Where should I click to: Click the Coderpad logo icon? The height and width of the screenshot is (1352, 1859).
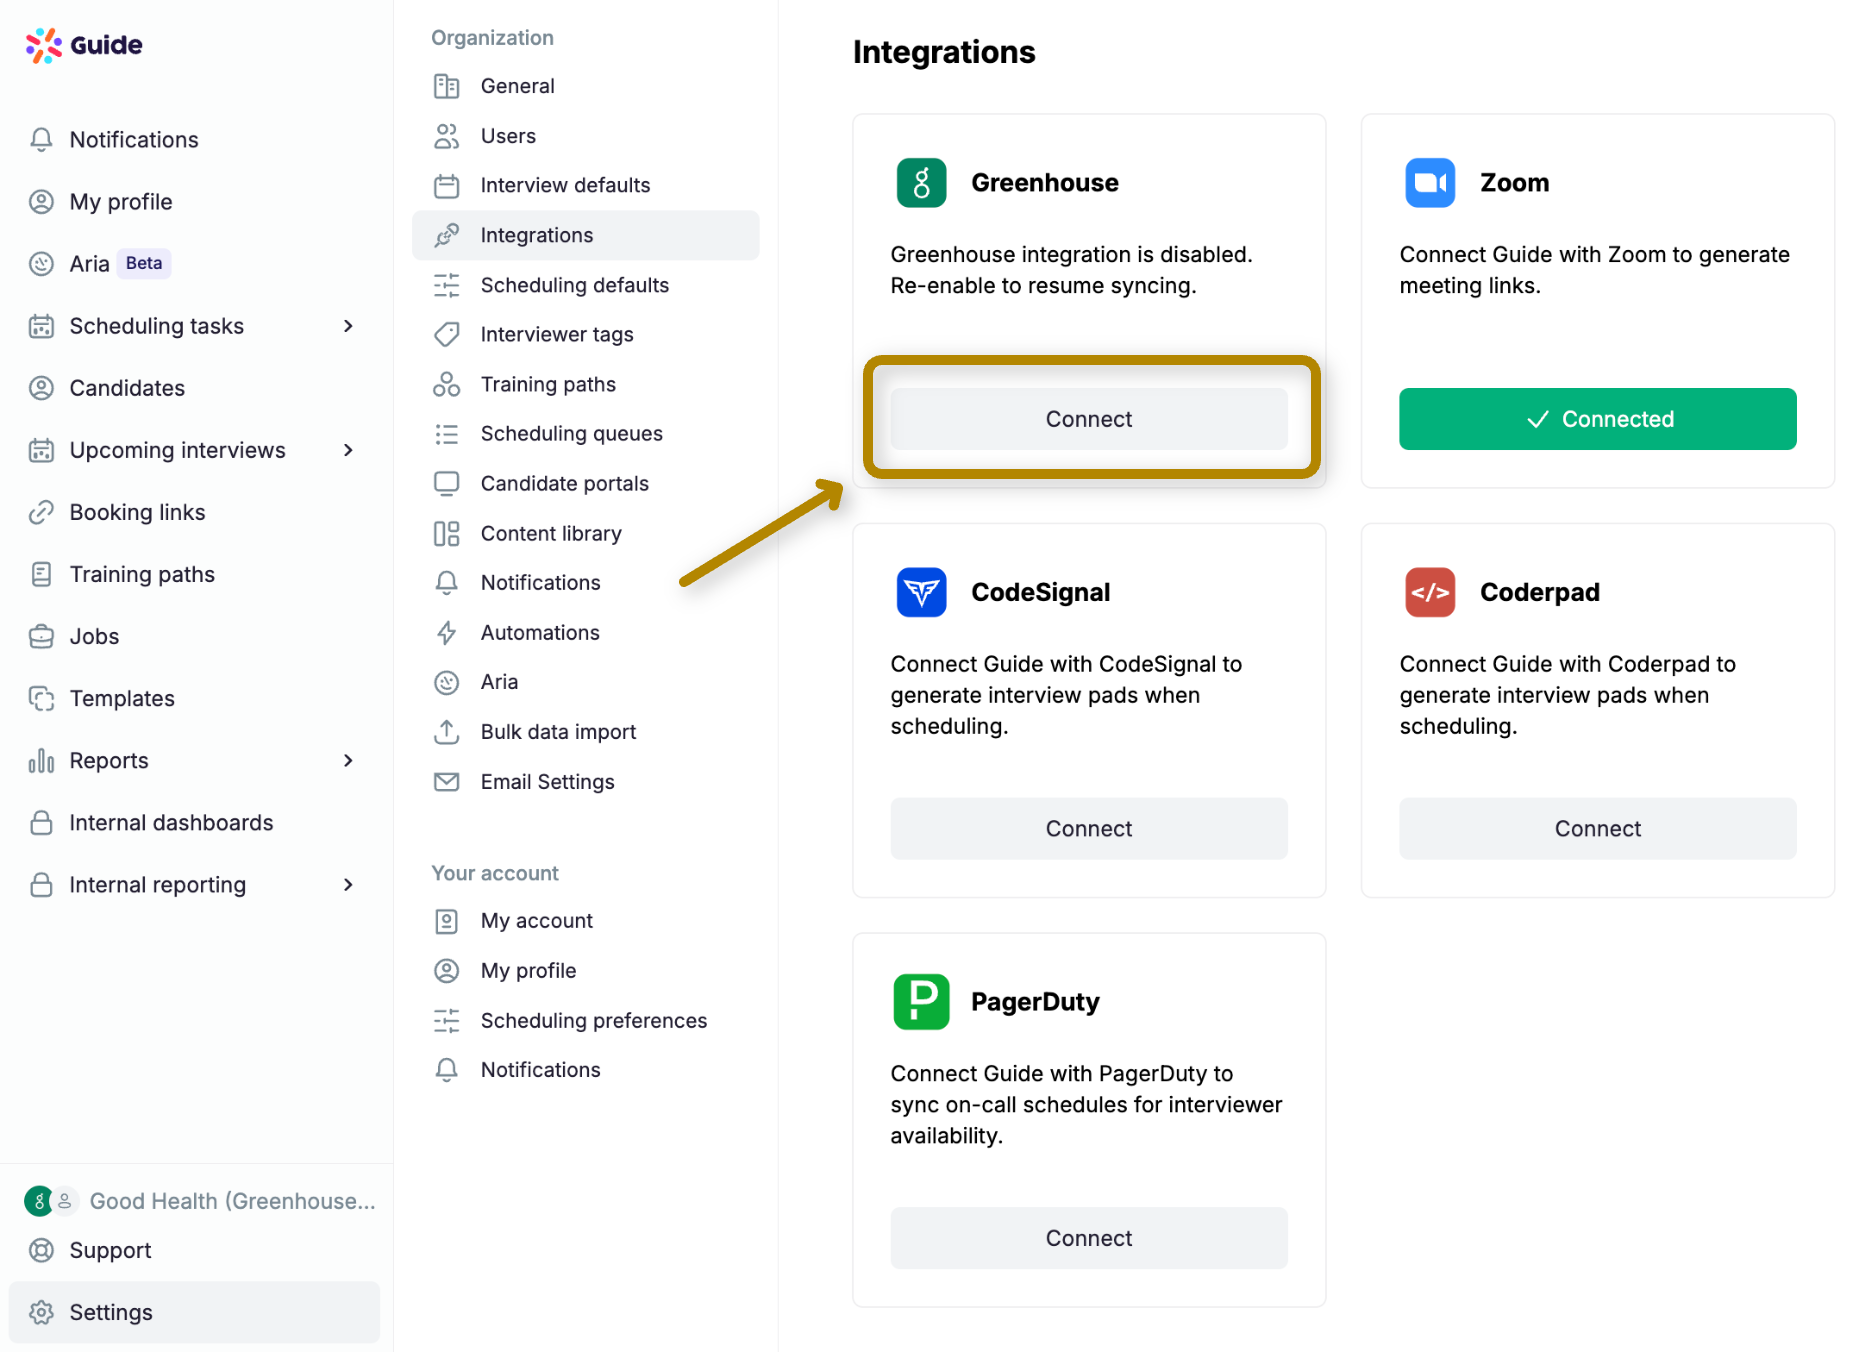1430,592
